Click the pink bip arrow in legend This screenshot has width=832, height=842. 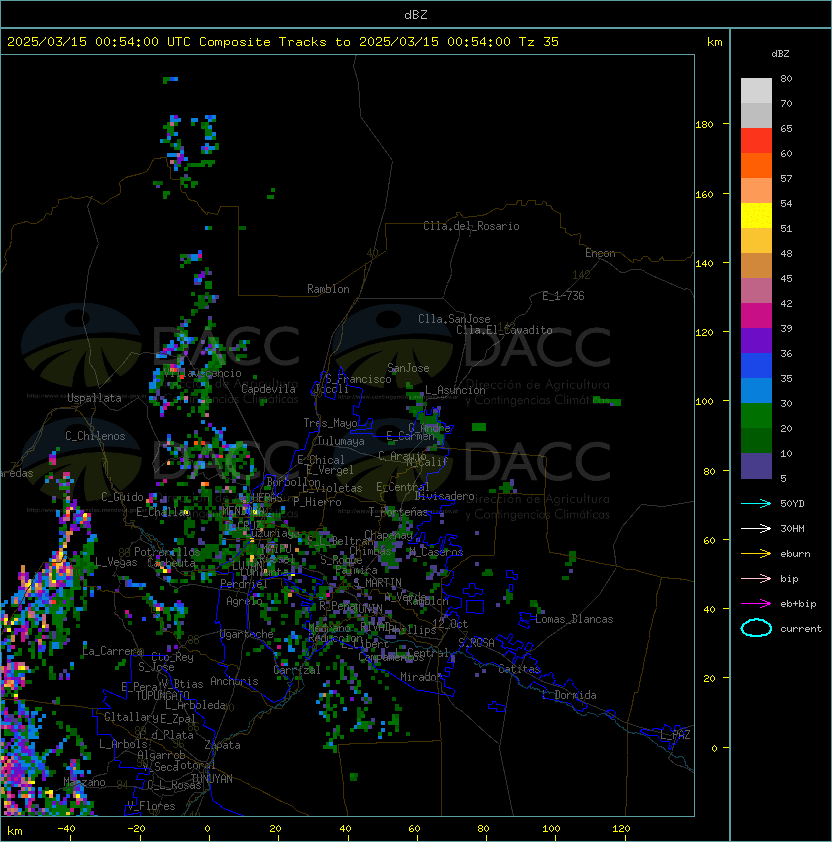tap(756, 578)
